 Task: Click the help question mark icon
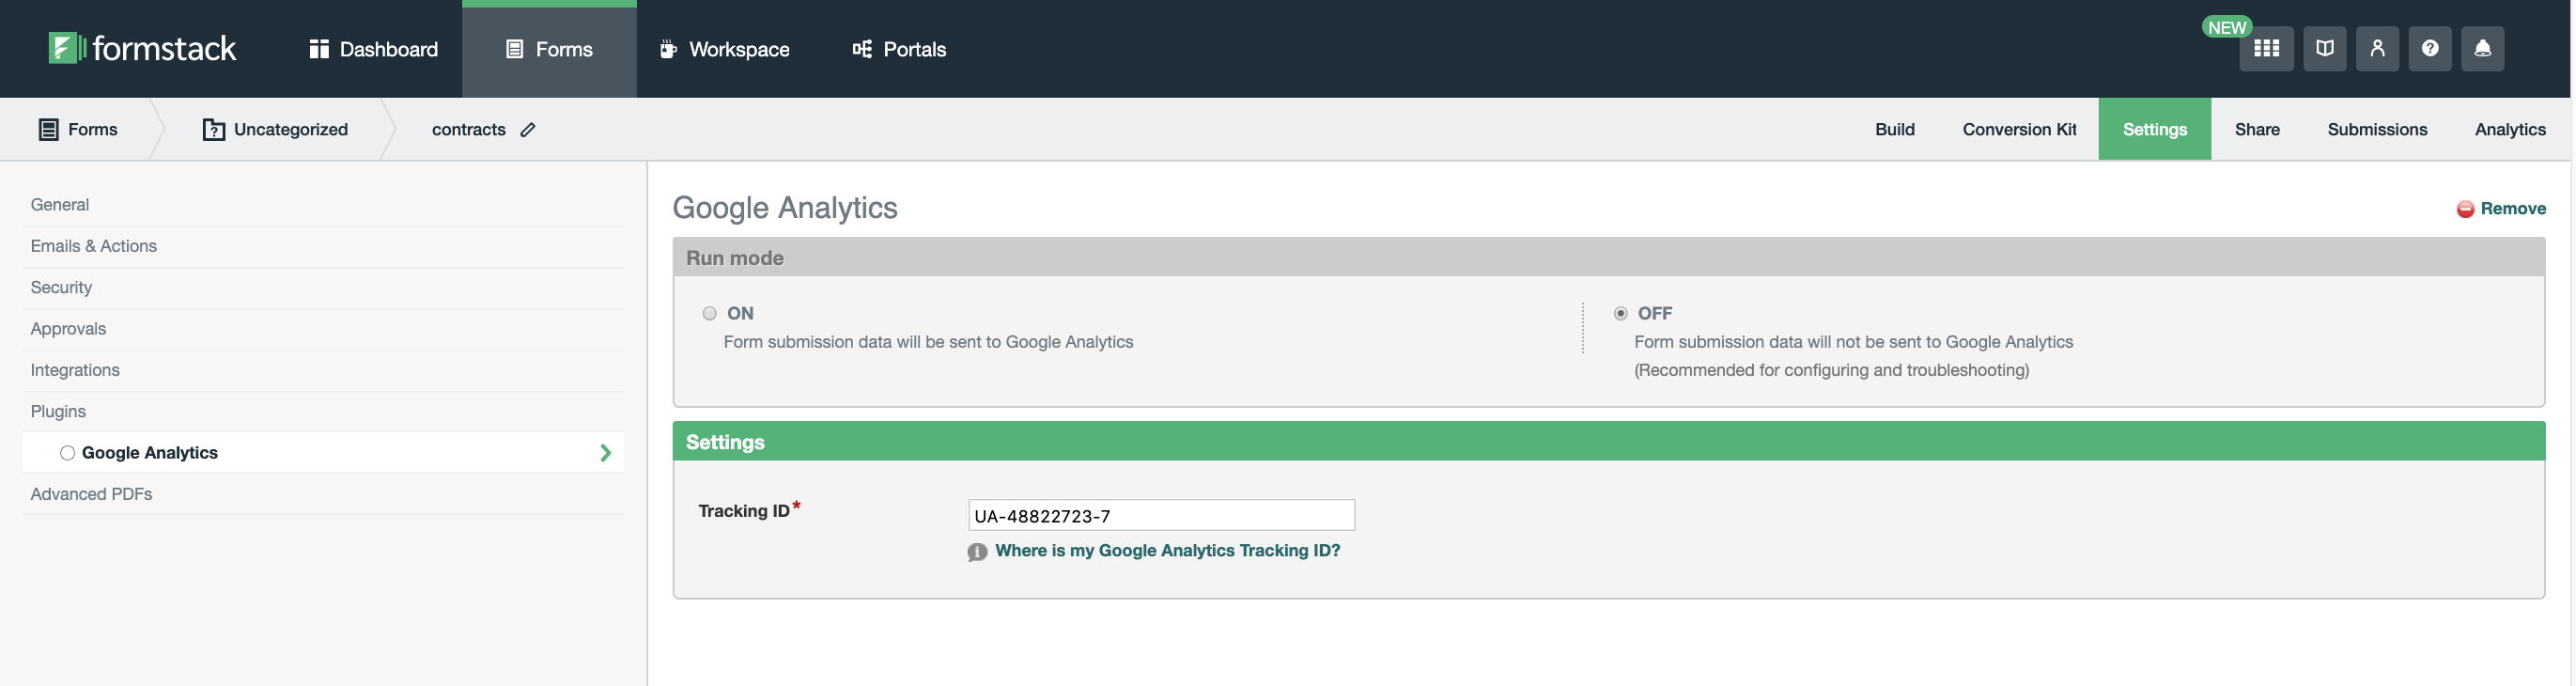pyautogui.click(x=2429, y=48)
